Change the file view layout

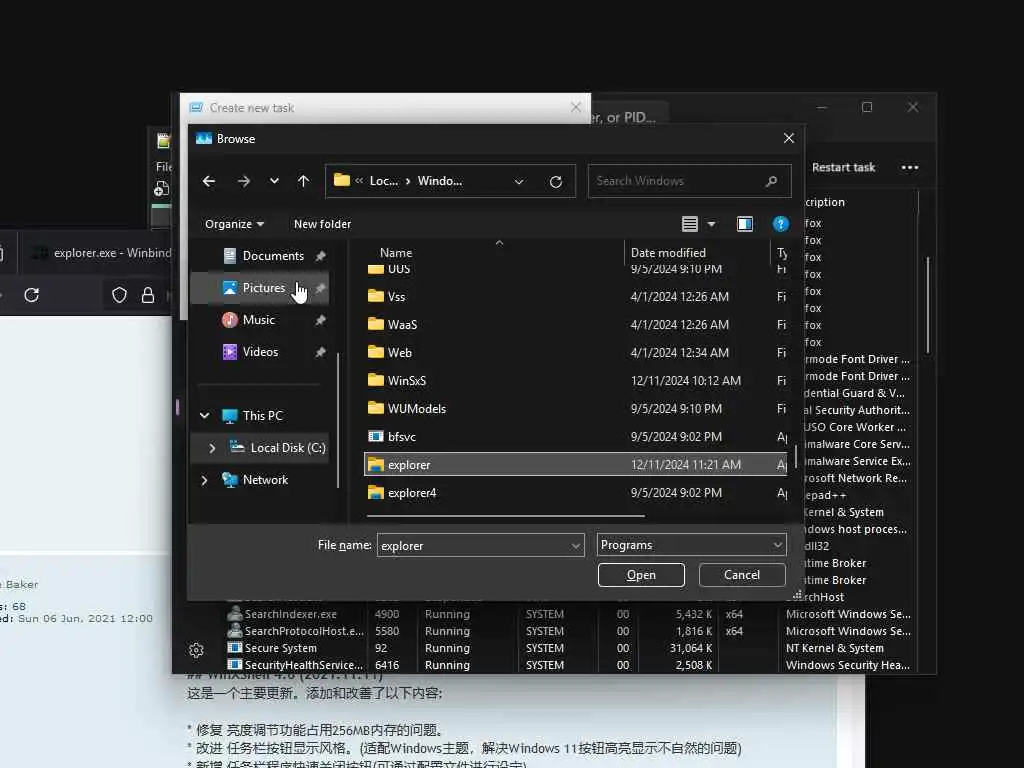pos(690,224)
